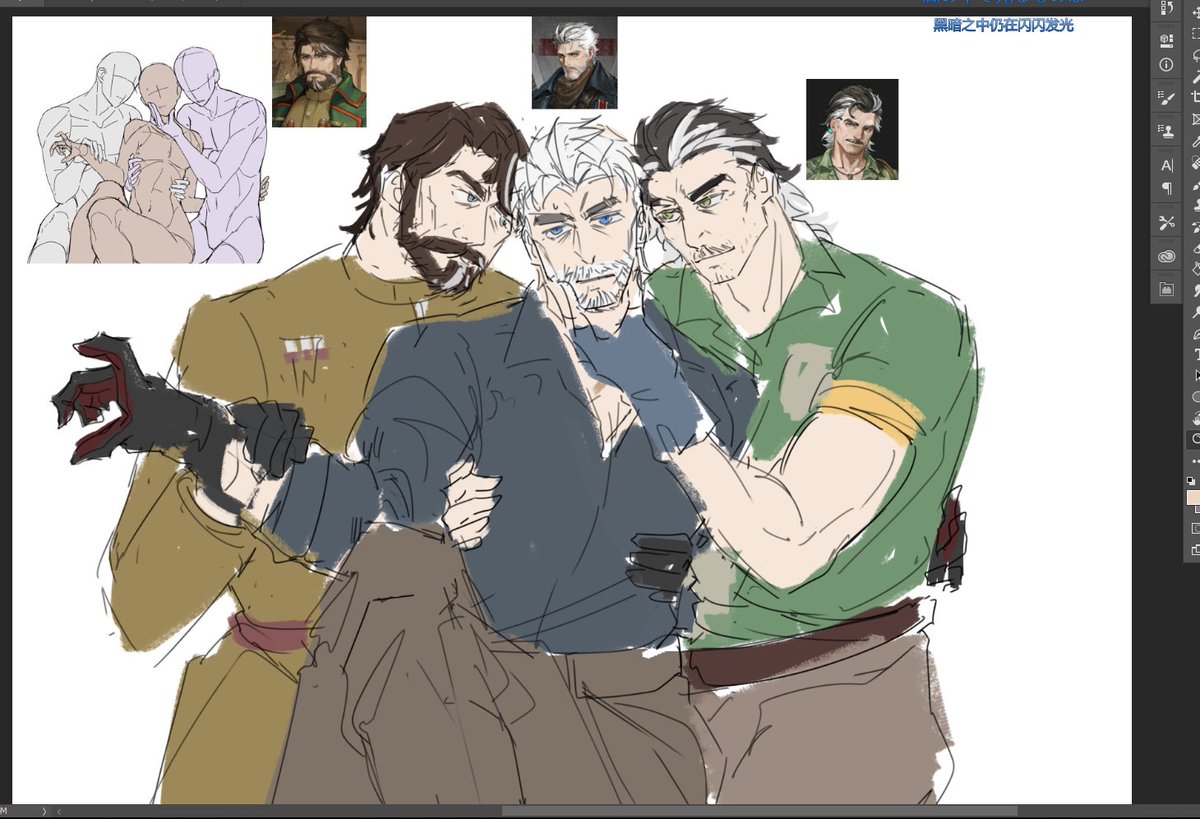The width and height of the screenshot is (1200, 819).
Task: Select the Eyedropper tool
Action: point(1196,141)
